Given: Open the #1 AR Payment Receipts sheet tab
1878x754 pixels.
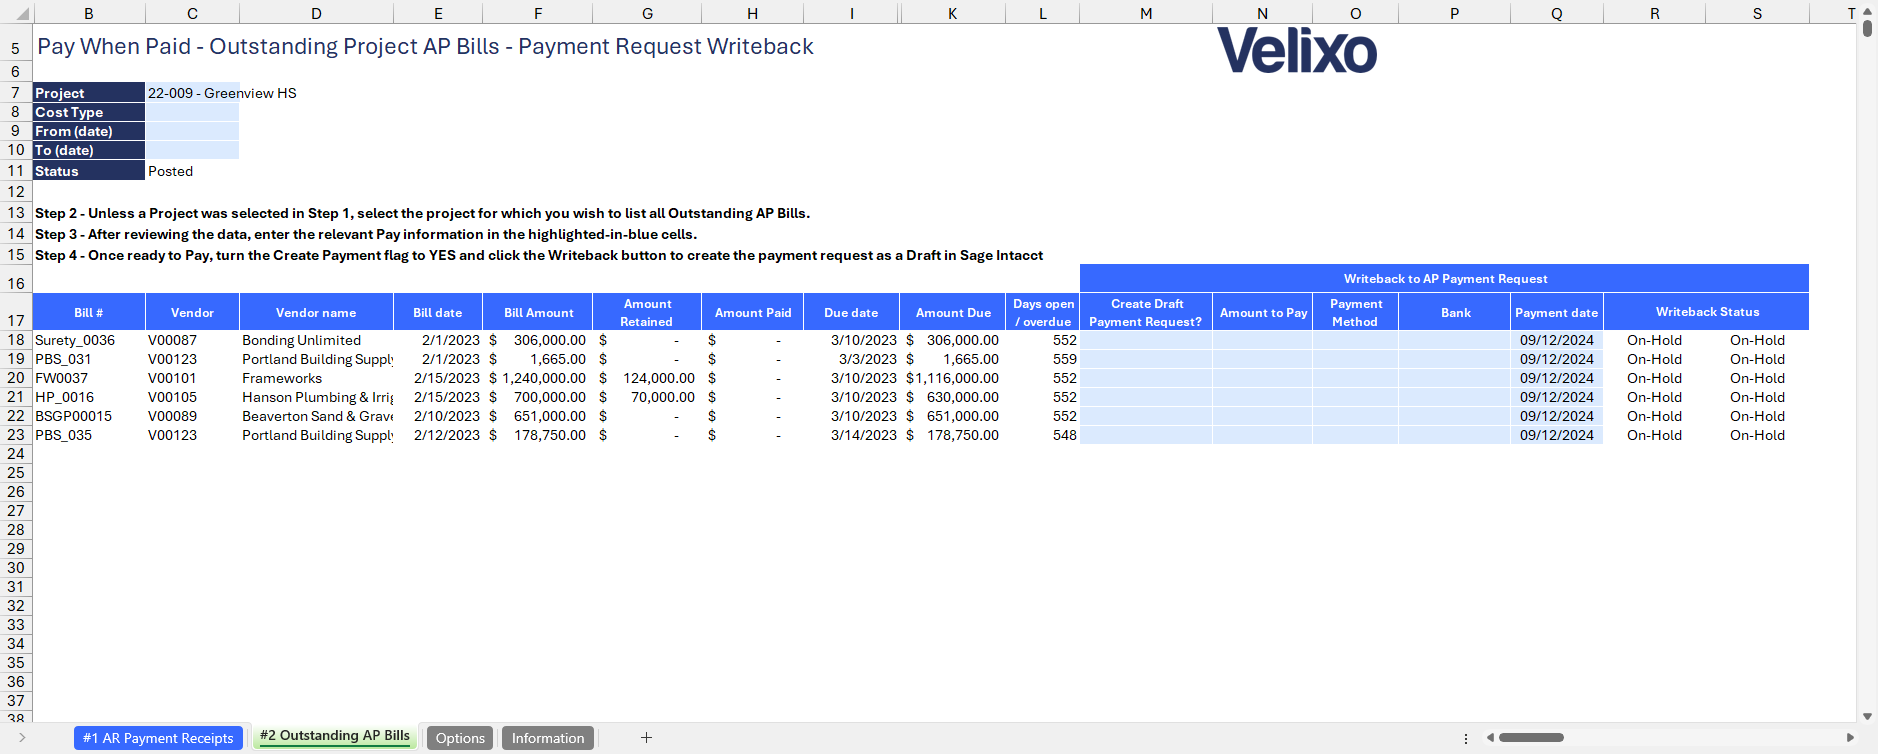Looking at the screenshot, I should [x=158, y=738].
